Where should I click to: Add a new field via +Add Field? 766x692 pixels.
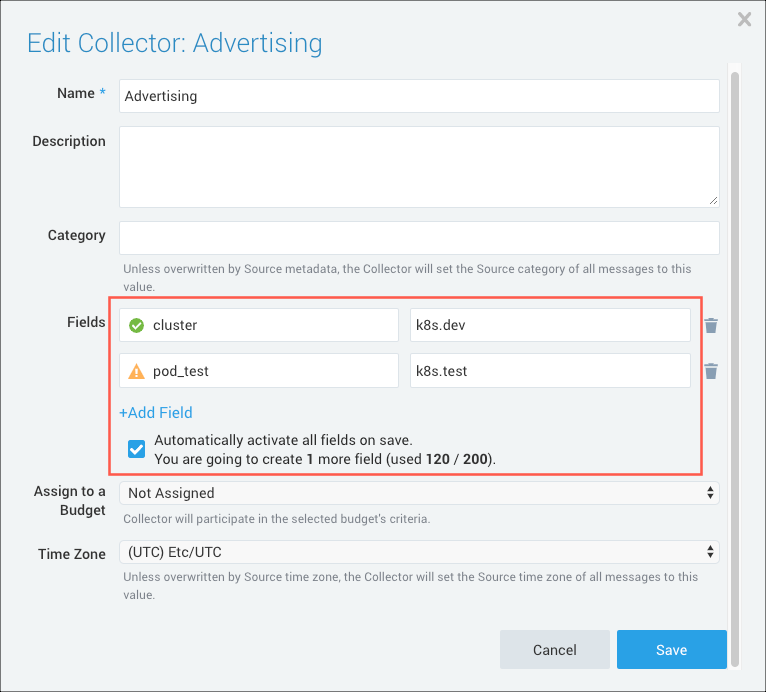pyautogui.click(x=156, y=412)
